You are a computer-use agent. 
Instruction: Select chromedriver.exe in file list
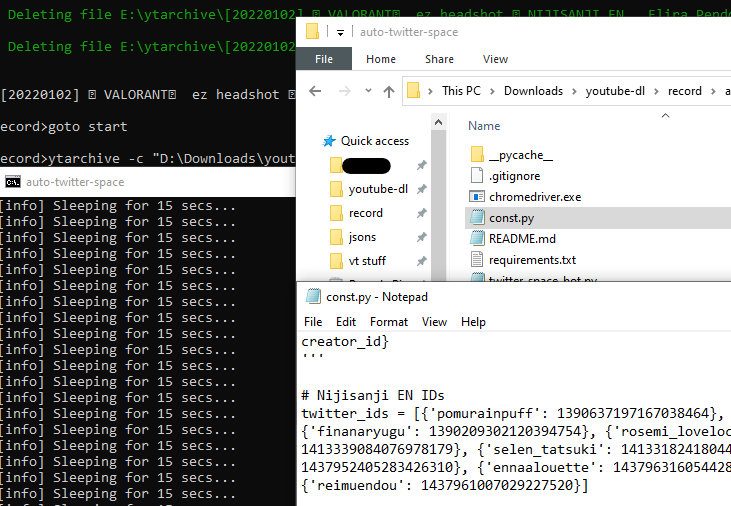535,197
